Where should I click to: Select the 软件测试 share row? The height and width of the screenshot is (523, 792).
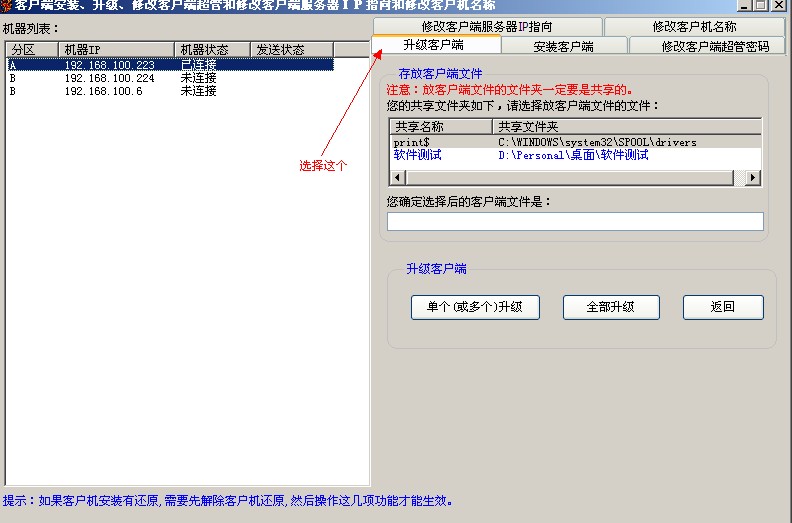click(575, 155)
